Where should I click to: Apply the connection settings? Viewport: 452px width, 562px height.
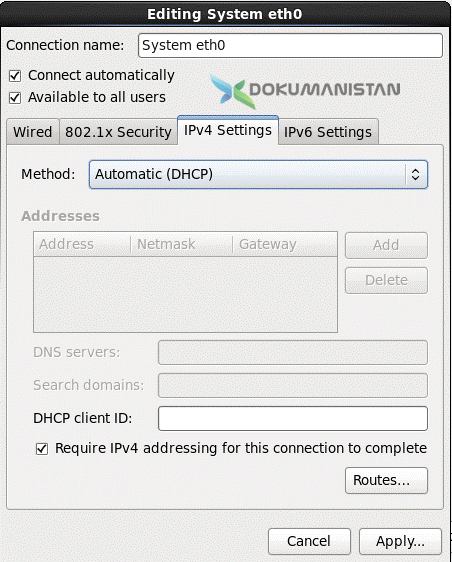[x=400, y=541]
